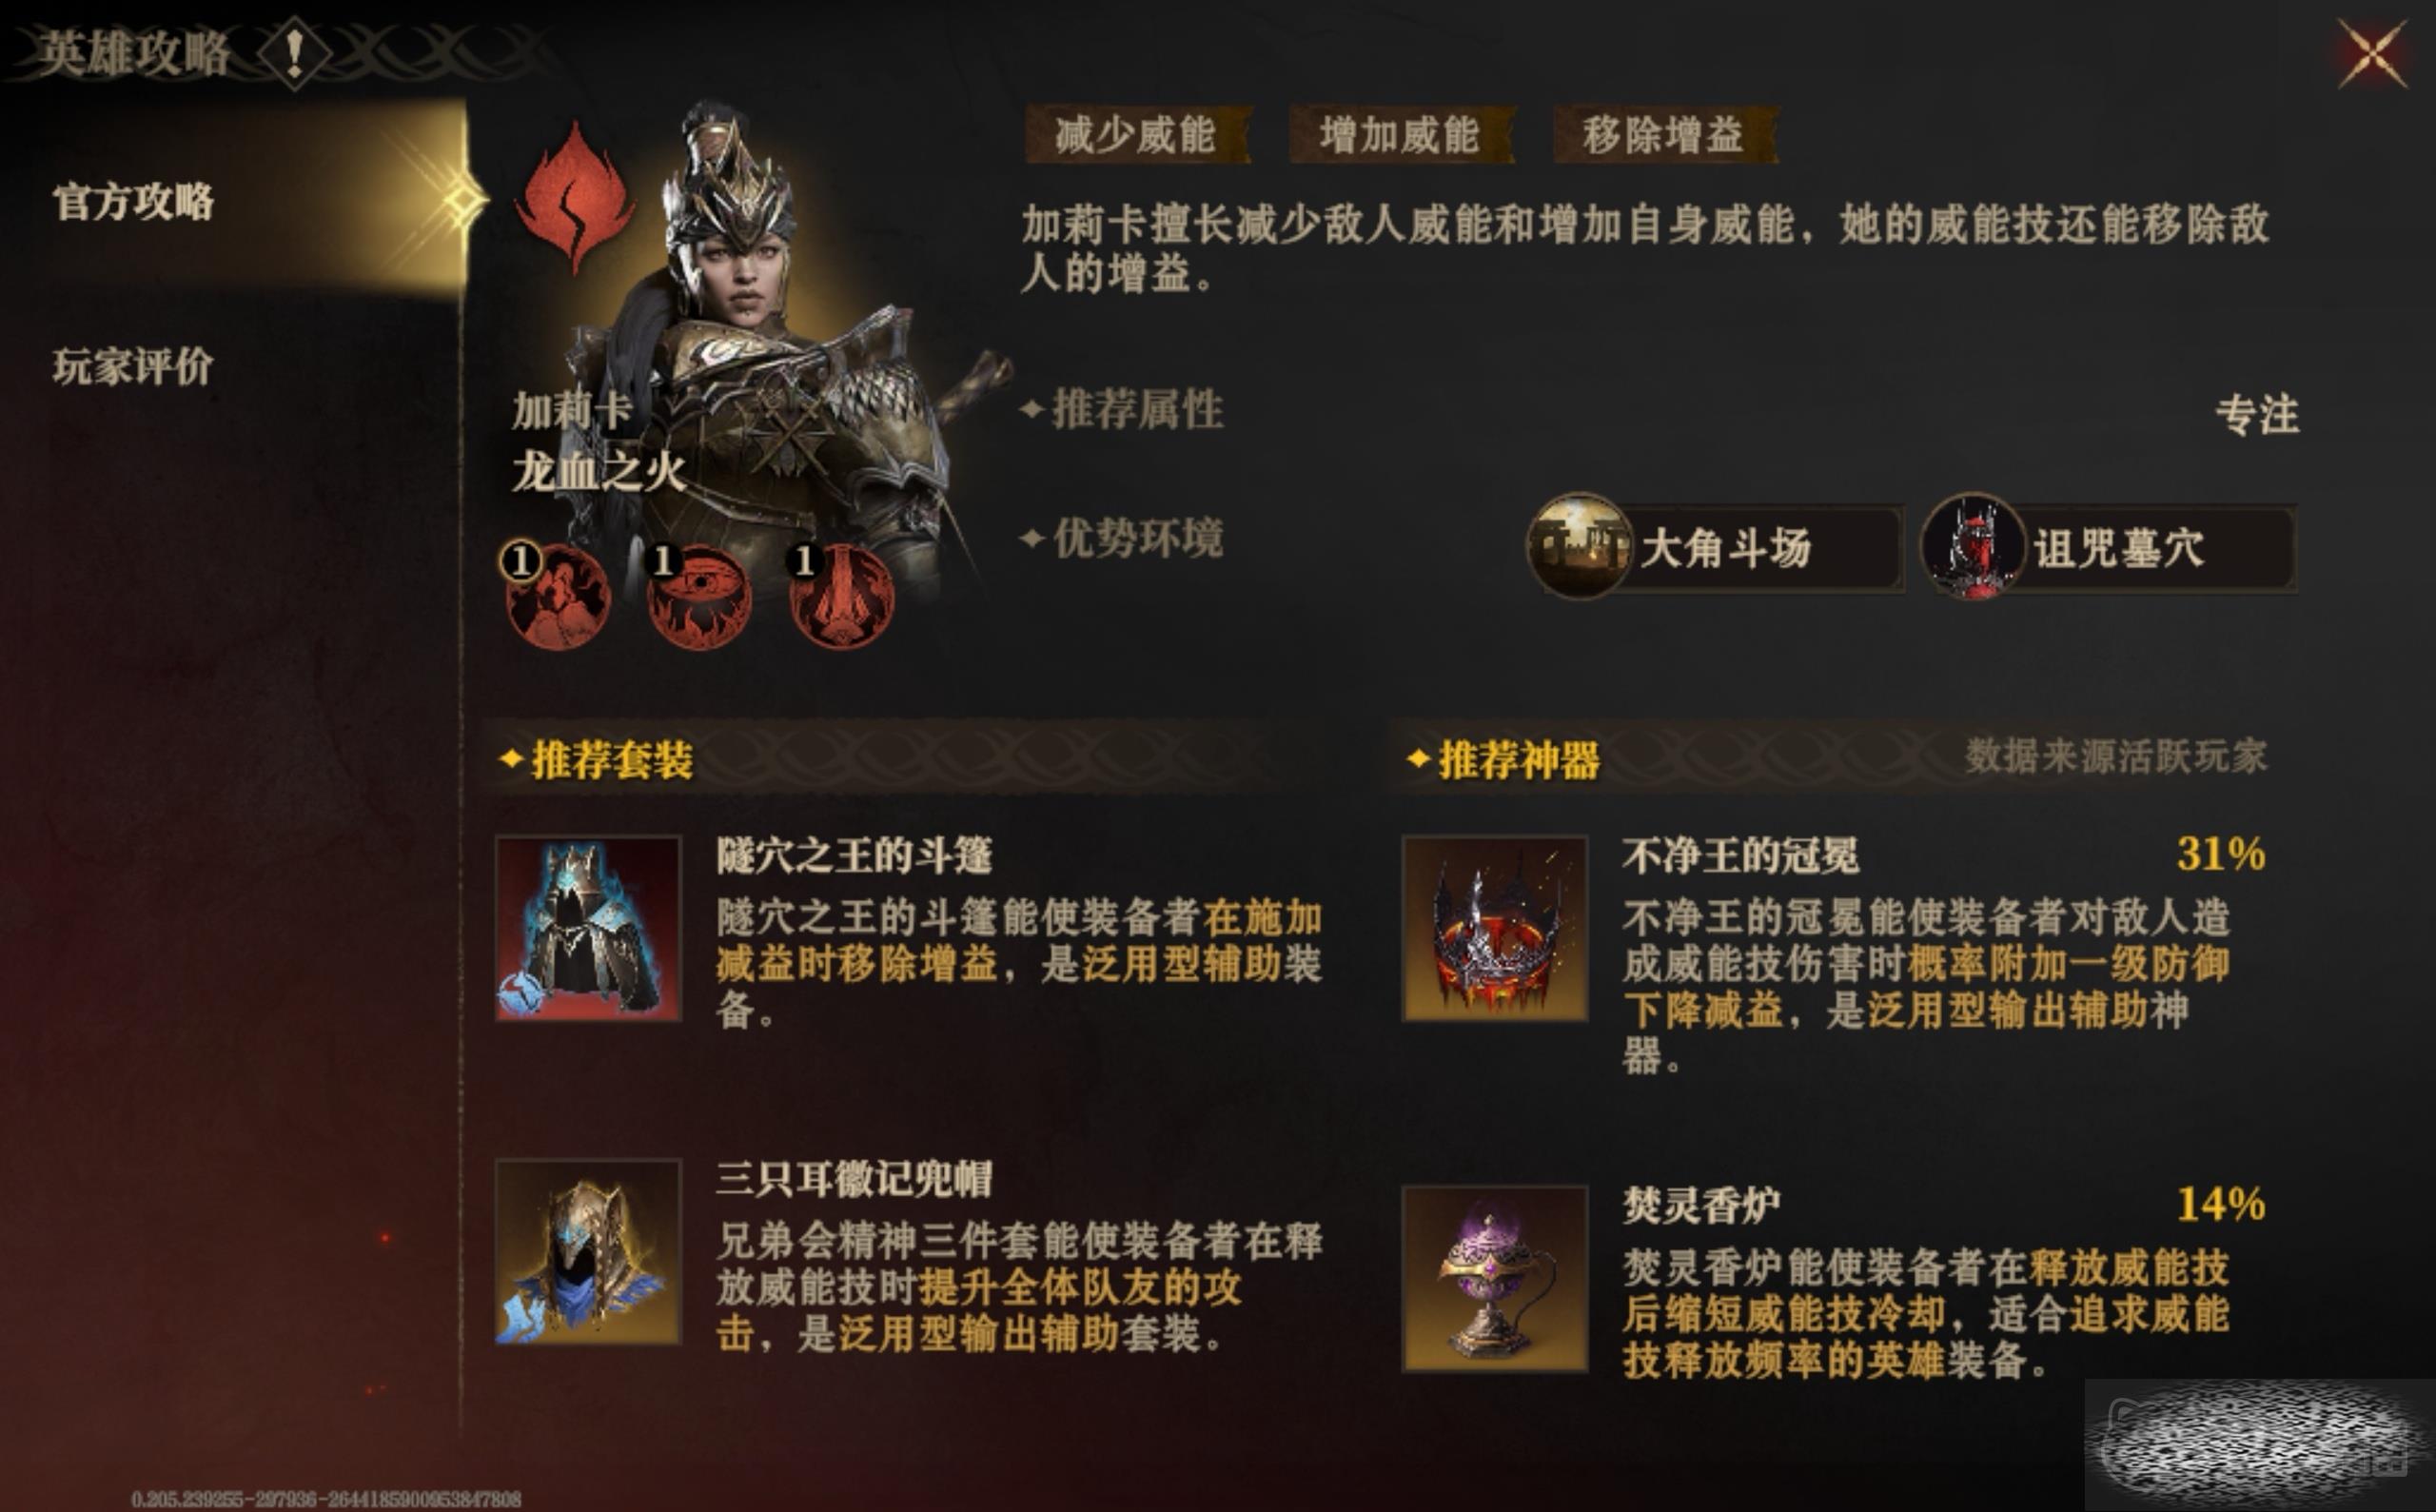Click the 不净王的冠冕 crown artifact icon

(1495, 928)
